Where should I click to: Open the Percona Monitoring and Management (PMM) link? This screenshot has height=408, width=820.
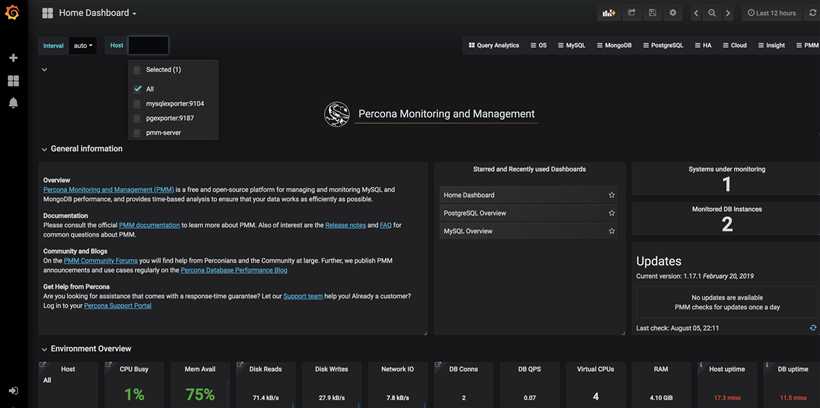109,190
